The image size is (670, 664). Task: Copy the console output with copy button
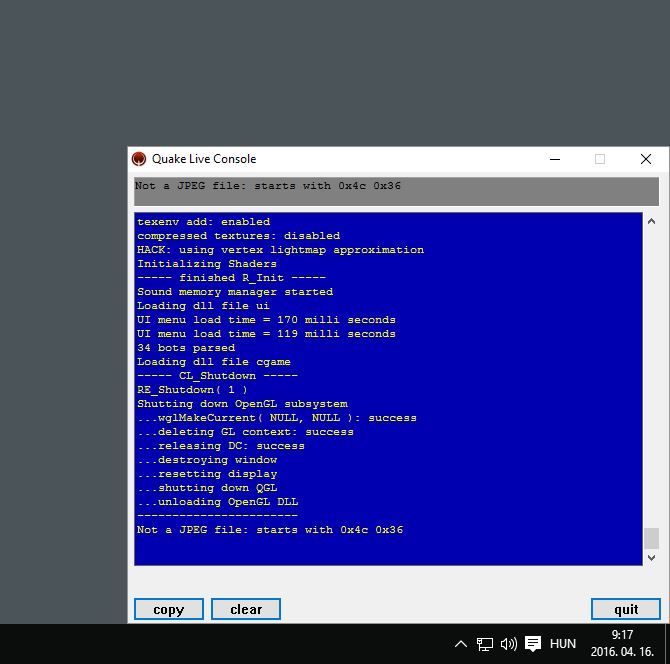click(169, 609)
